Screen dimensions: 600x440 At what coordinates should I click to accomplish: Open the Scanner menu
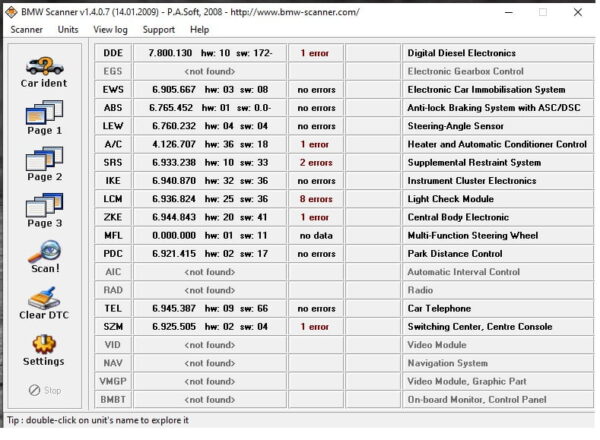[x=26, y=29]
